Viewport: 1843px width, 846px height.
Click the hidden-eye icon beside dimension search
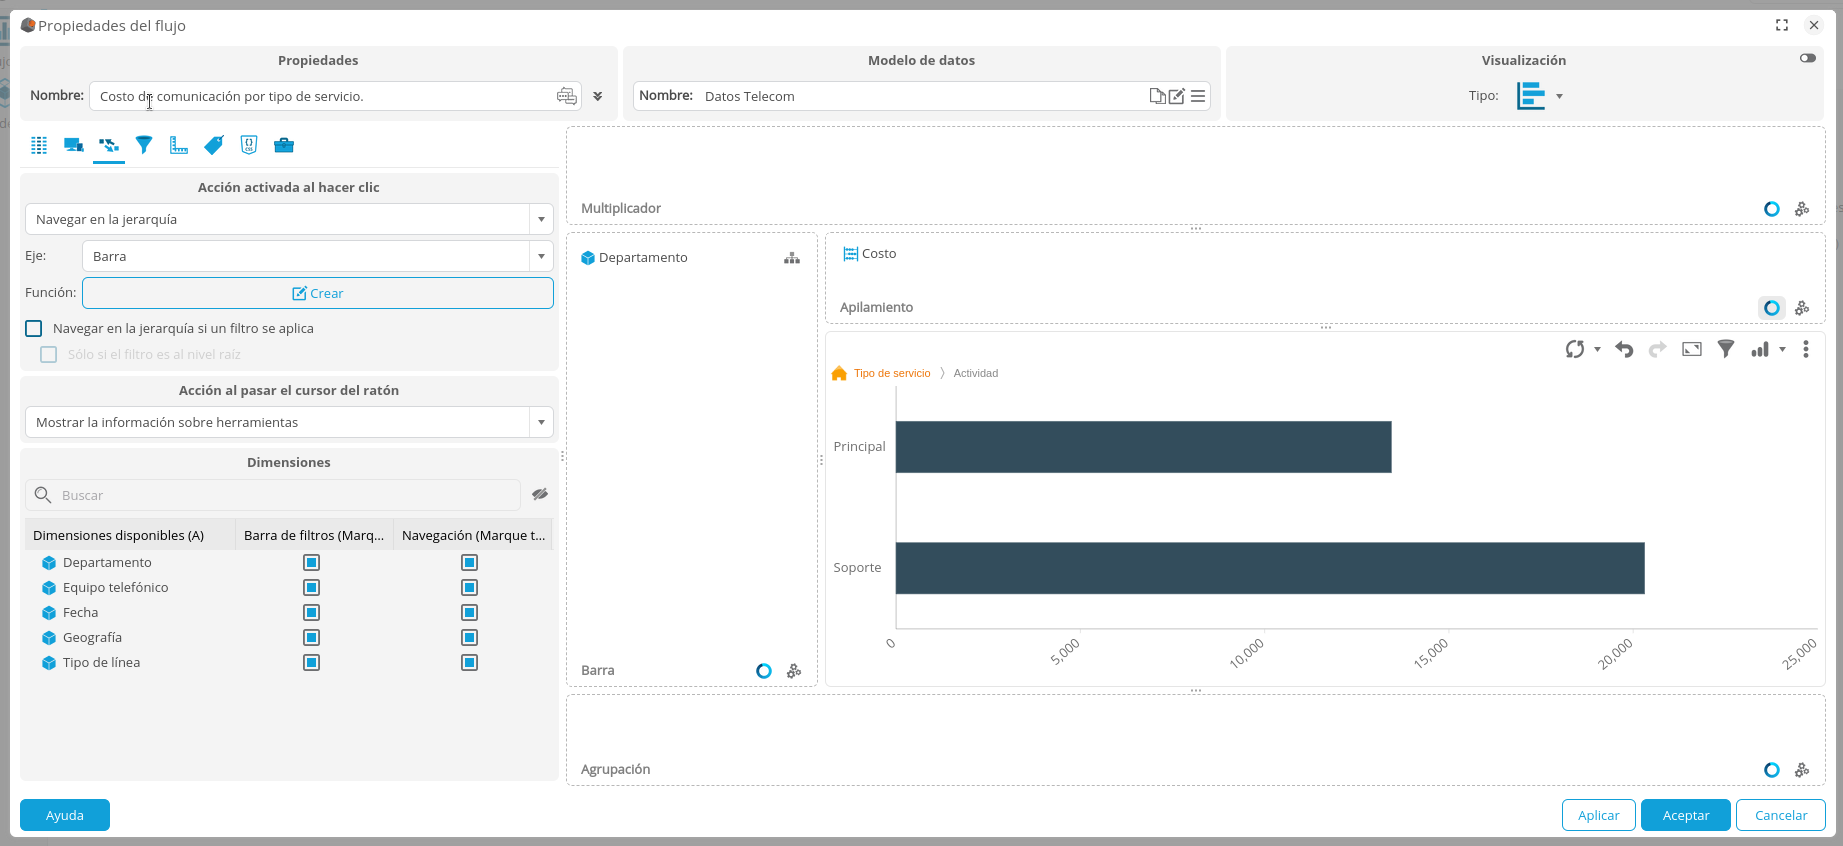point(540,495)
